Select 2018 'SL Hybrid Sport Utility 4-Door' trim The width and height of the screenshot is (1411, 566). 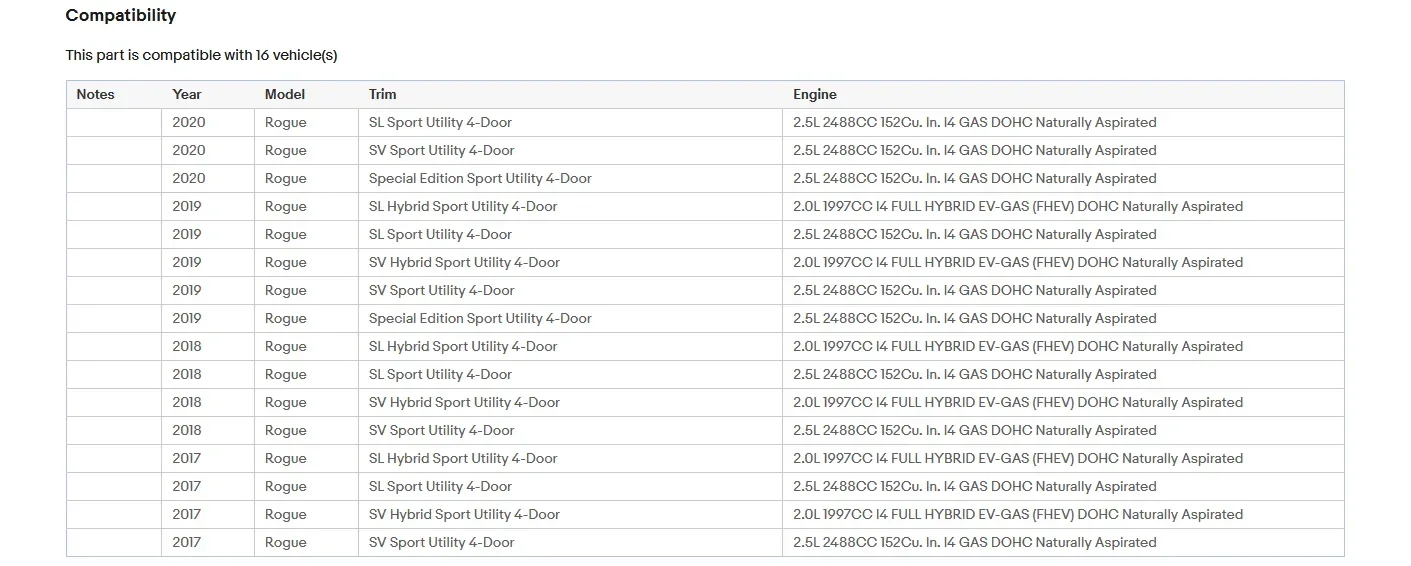coord(463,347)
